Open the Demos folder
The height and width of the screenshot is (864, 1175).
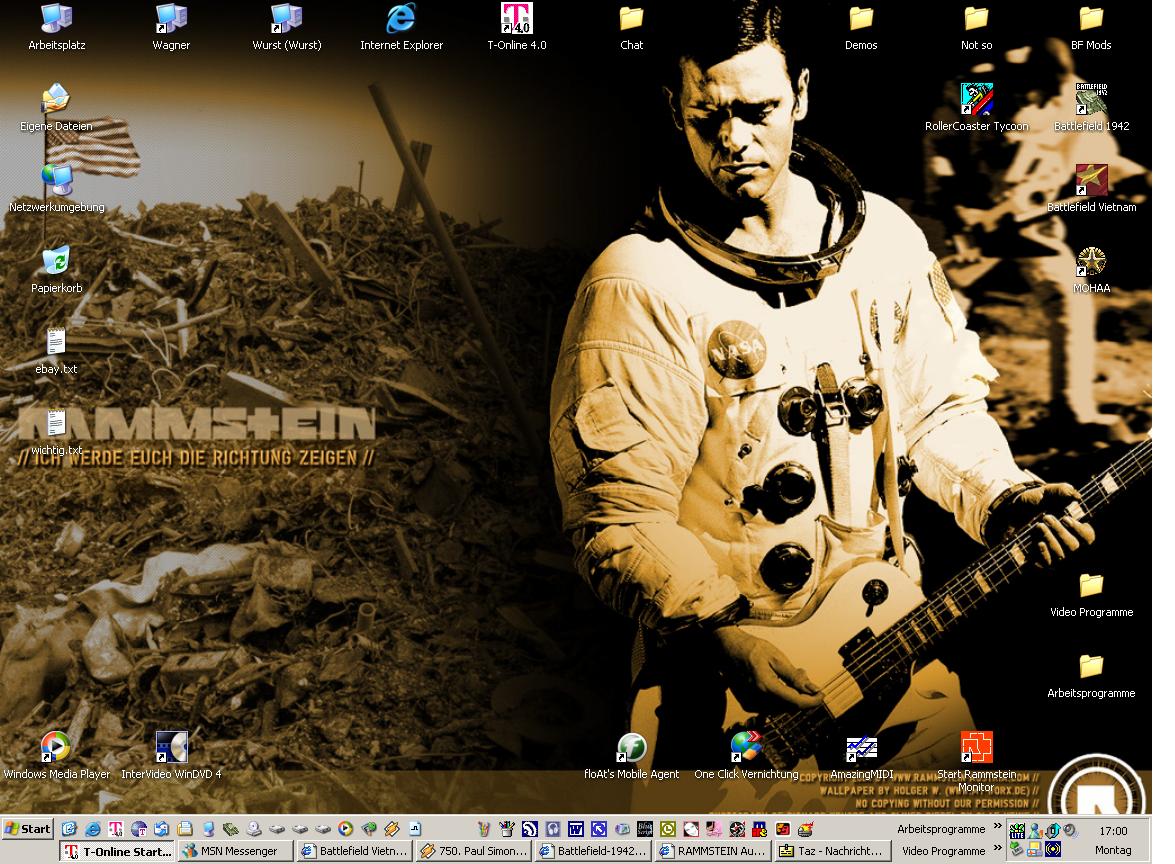point(861,27)
